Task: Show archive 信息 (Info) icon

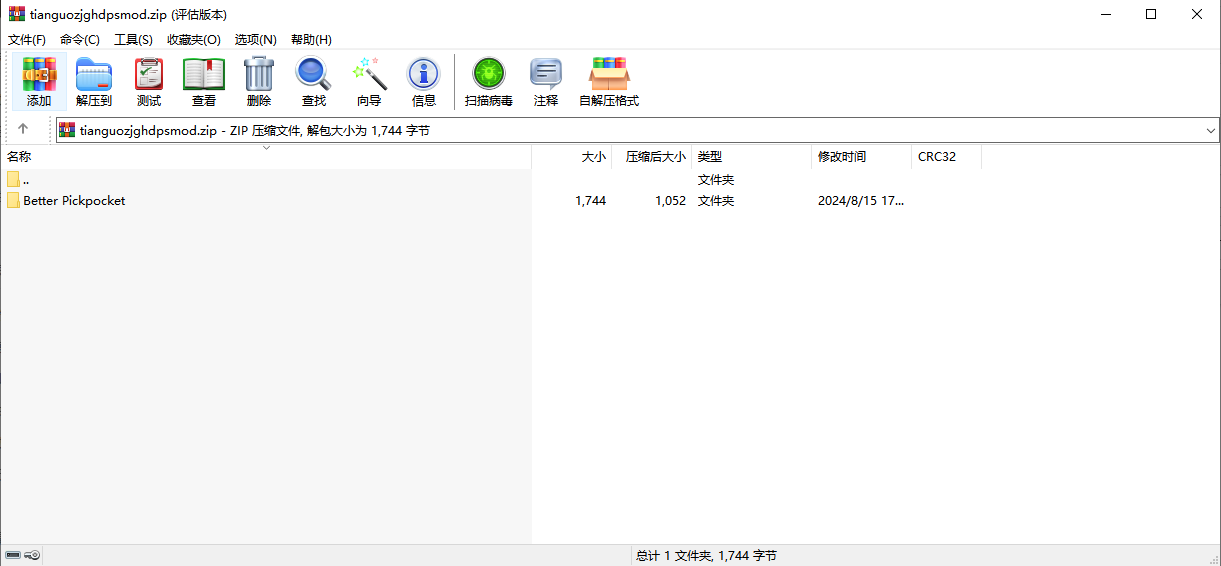Action: 424,82
